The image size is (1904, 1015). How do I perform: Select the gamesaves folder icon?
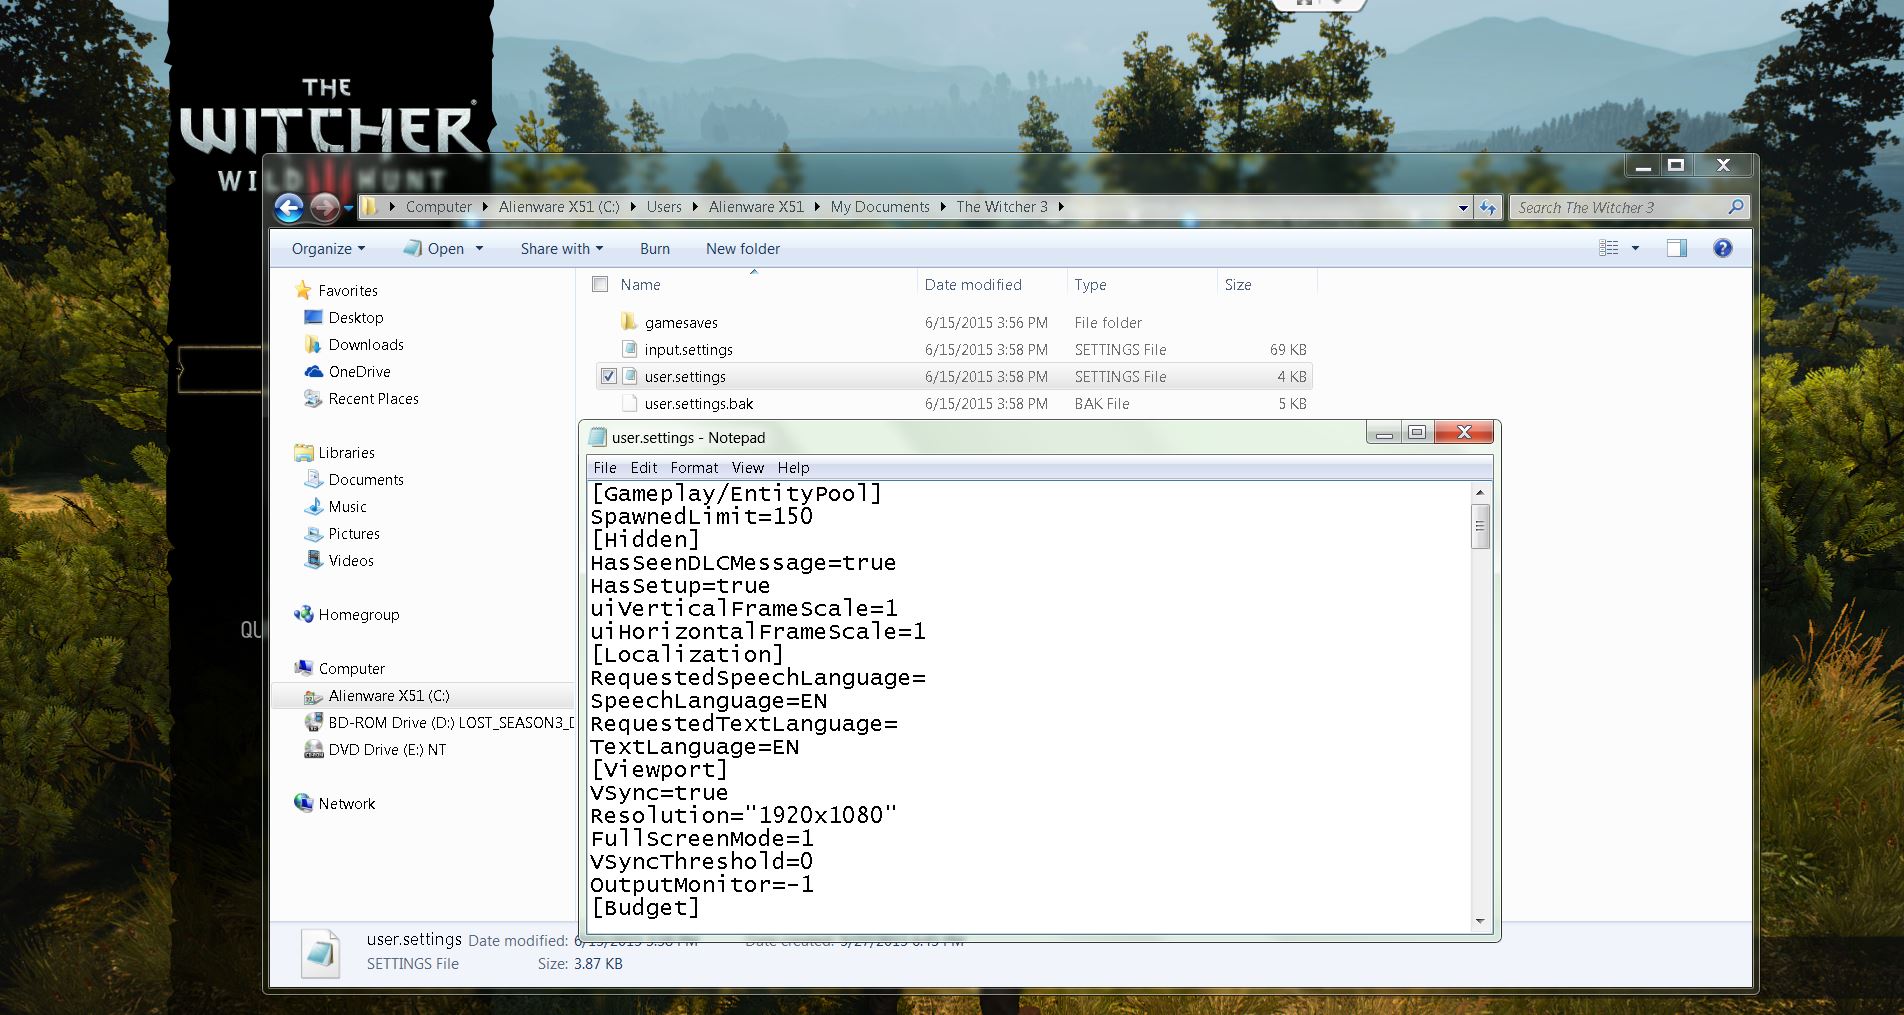[629, 322]
